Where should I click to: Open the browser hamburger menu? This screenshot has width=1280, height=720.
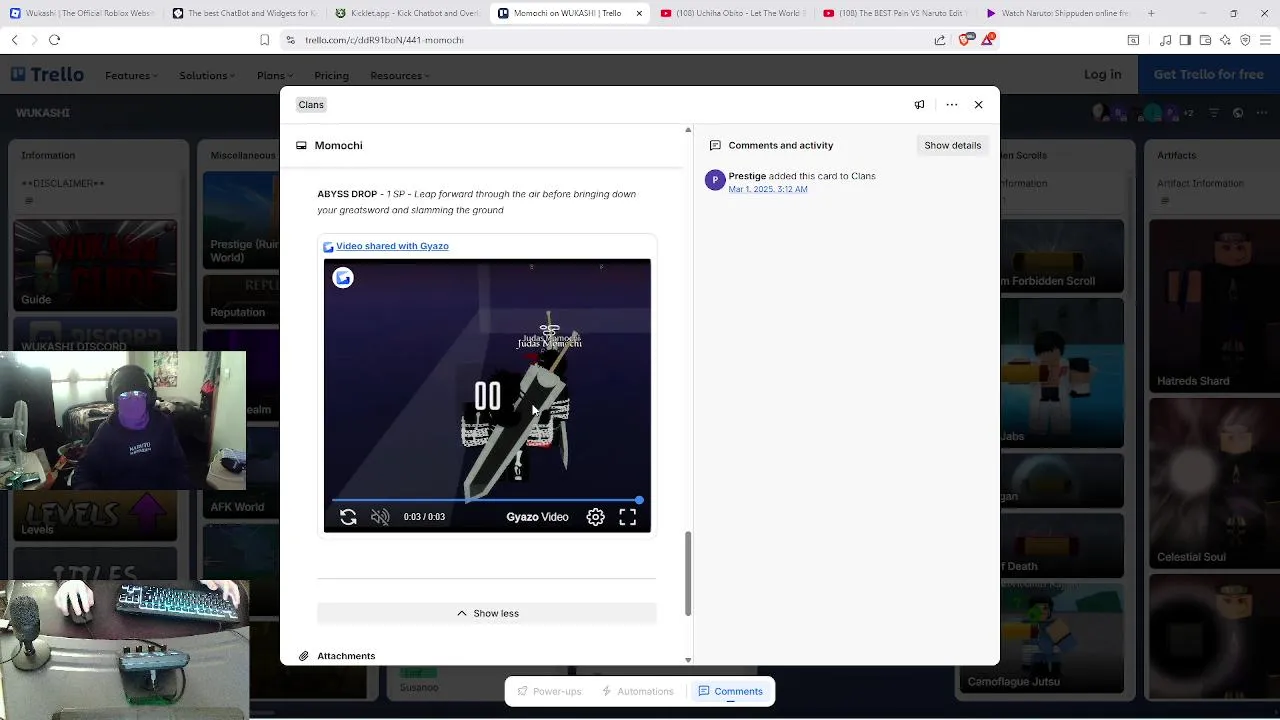point(1265,40)
